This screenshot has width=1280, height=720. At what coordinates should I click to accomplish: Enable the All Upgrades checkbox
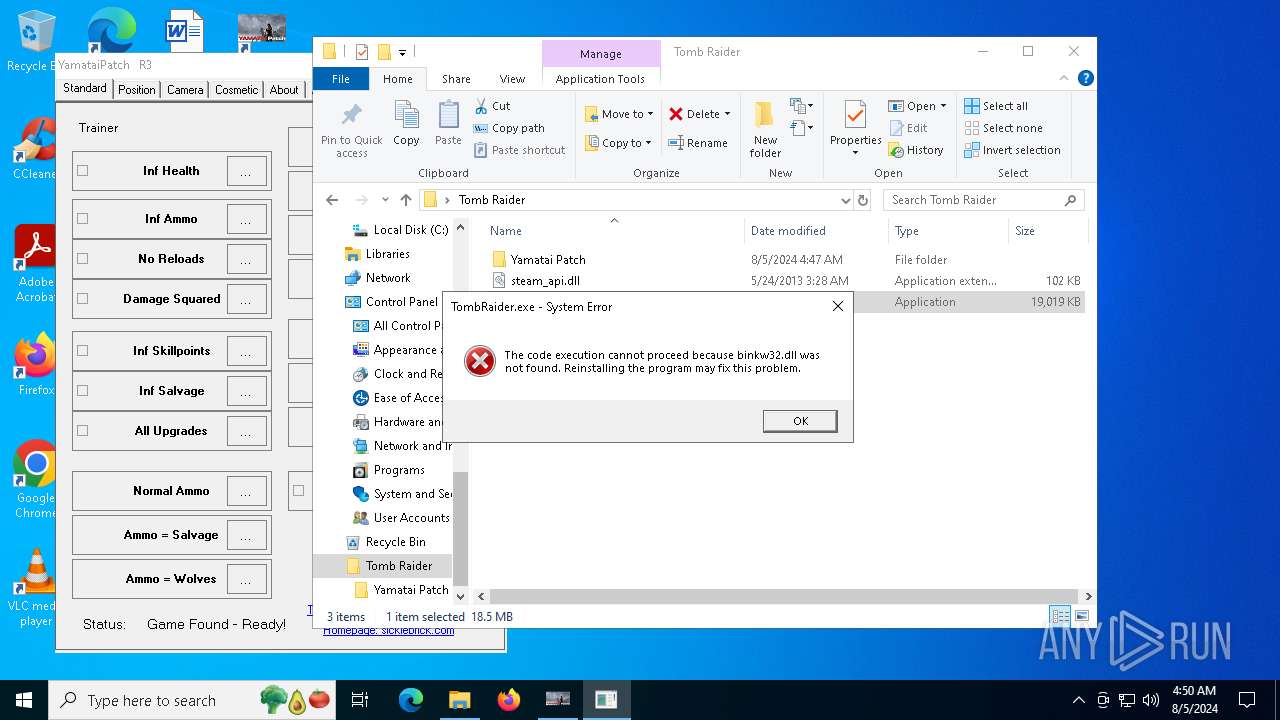pos(82,431)
